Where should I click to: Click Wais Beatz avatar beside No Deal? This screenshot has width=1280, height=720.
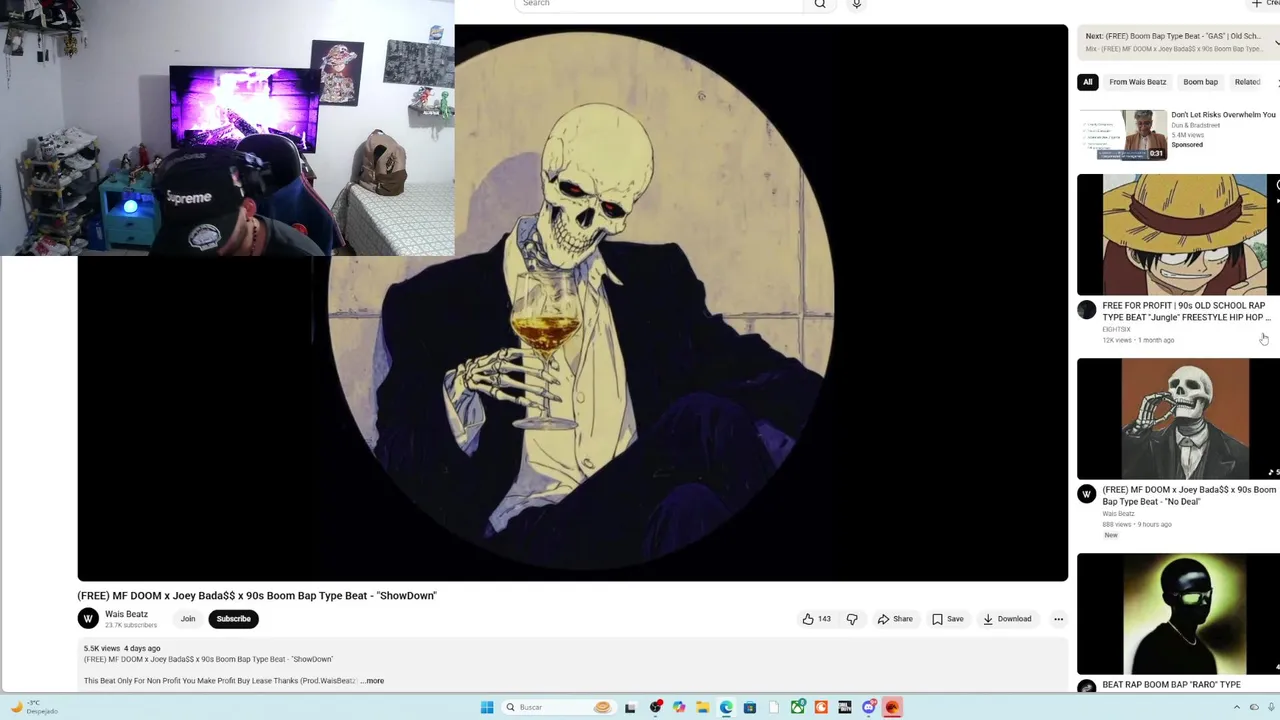pyautogui.click(x=1087, y=494)
